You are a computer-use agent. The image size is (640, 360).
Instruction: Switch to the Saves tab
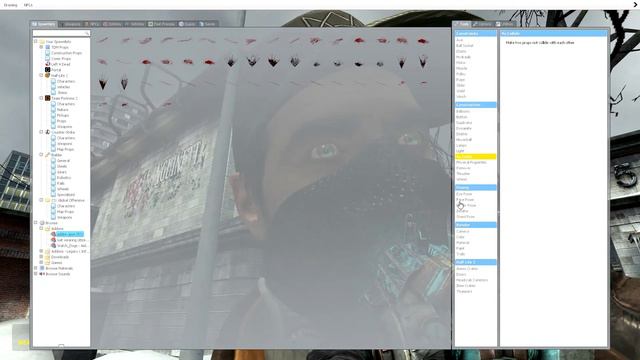coord(207,24)
